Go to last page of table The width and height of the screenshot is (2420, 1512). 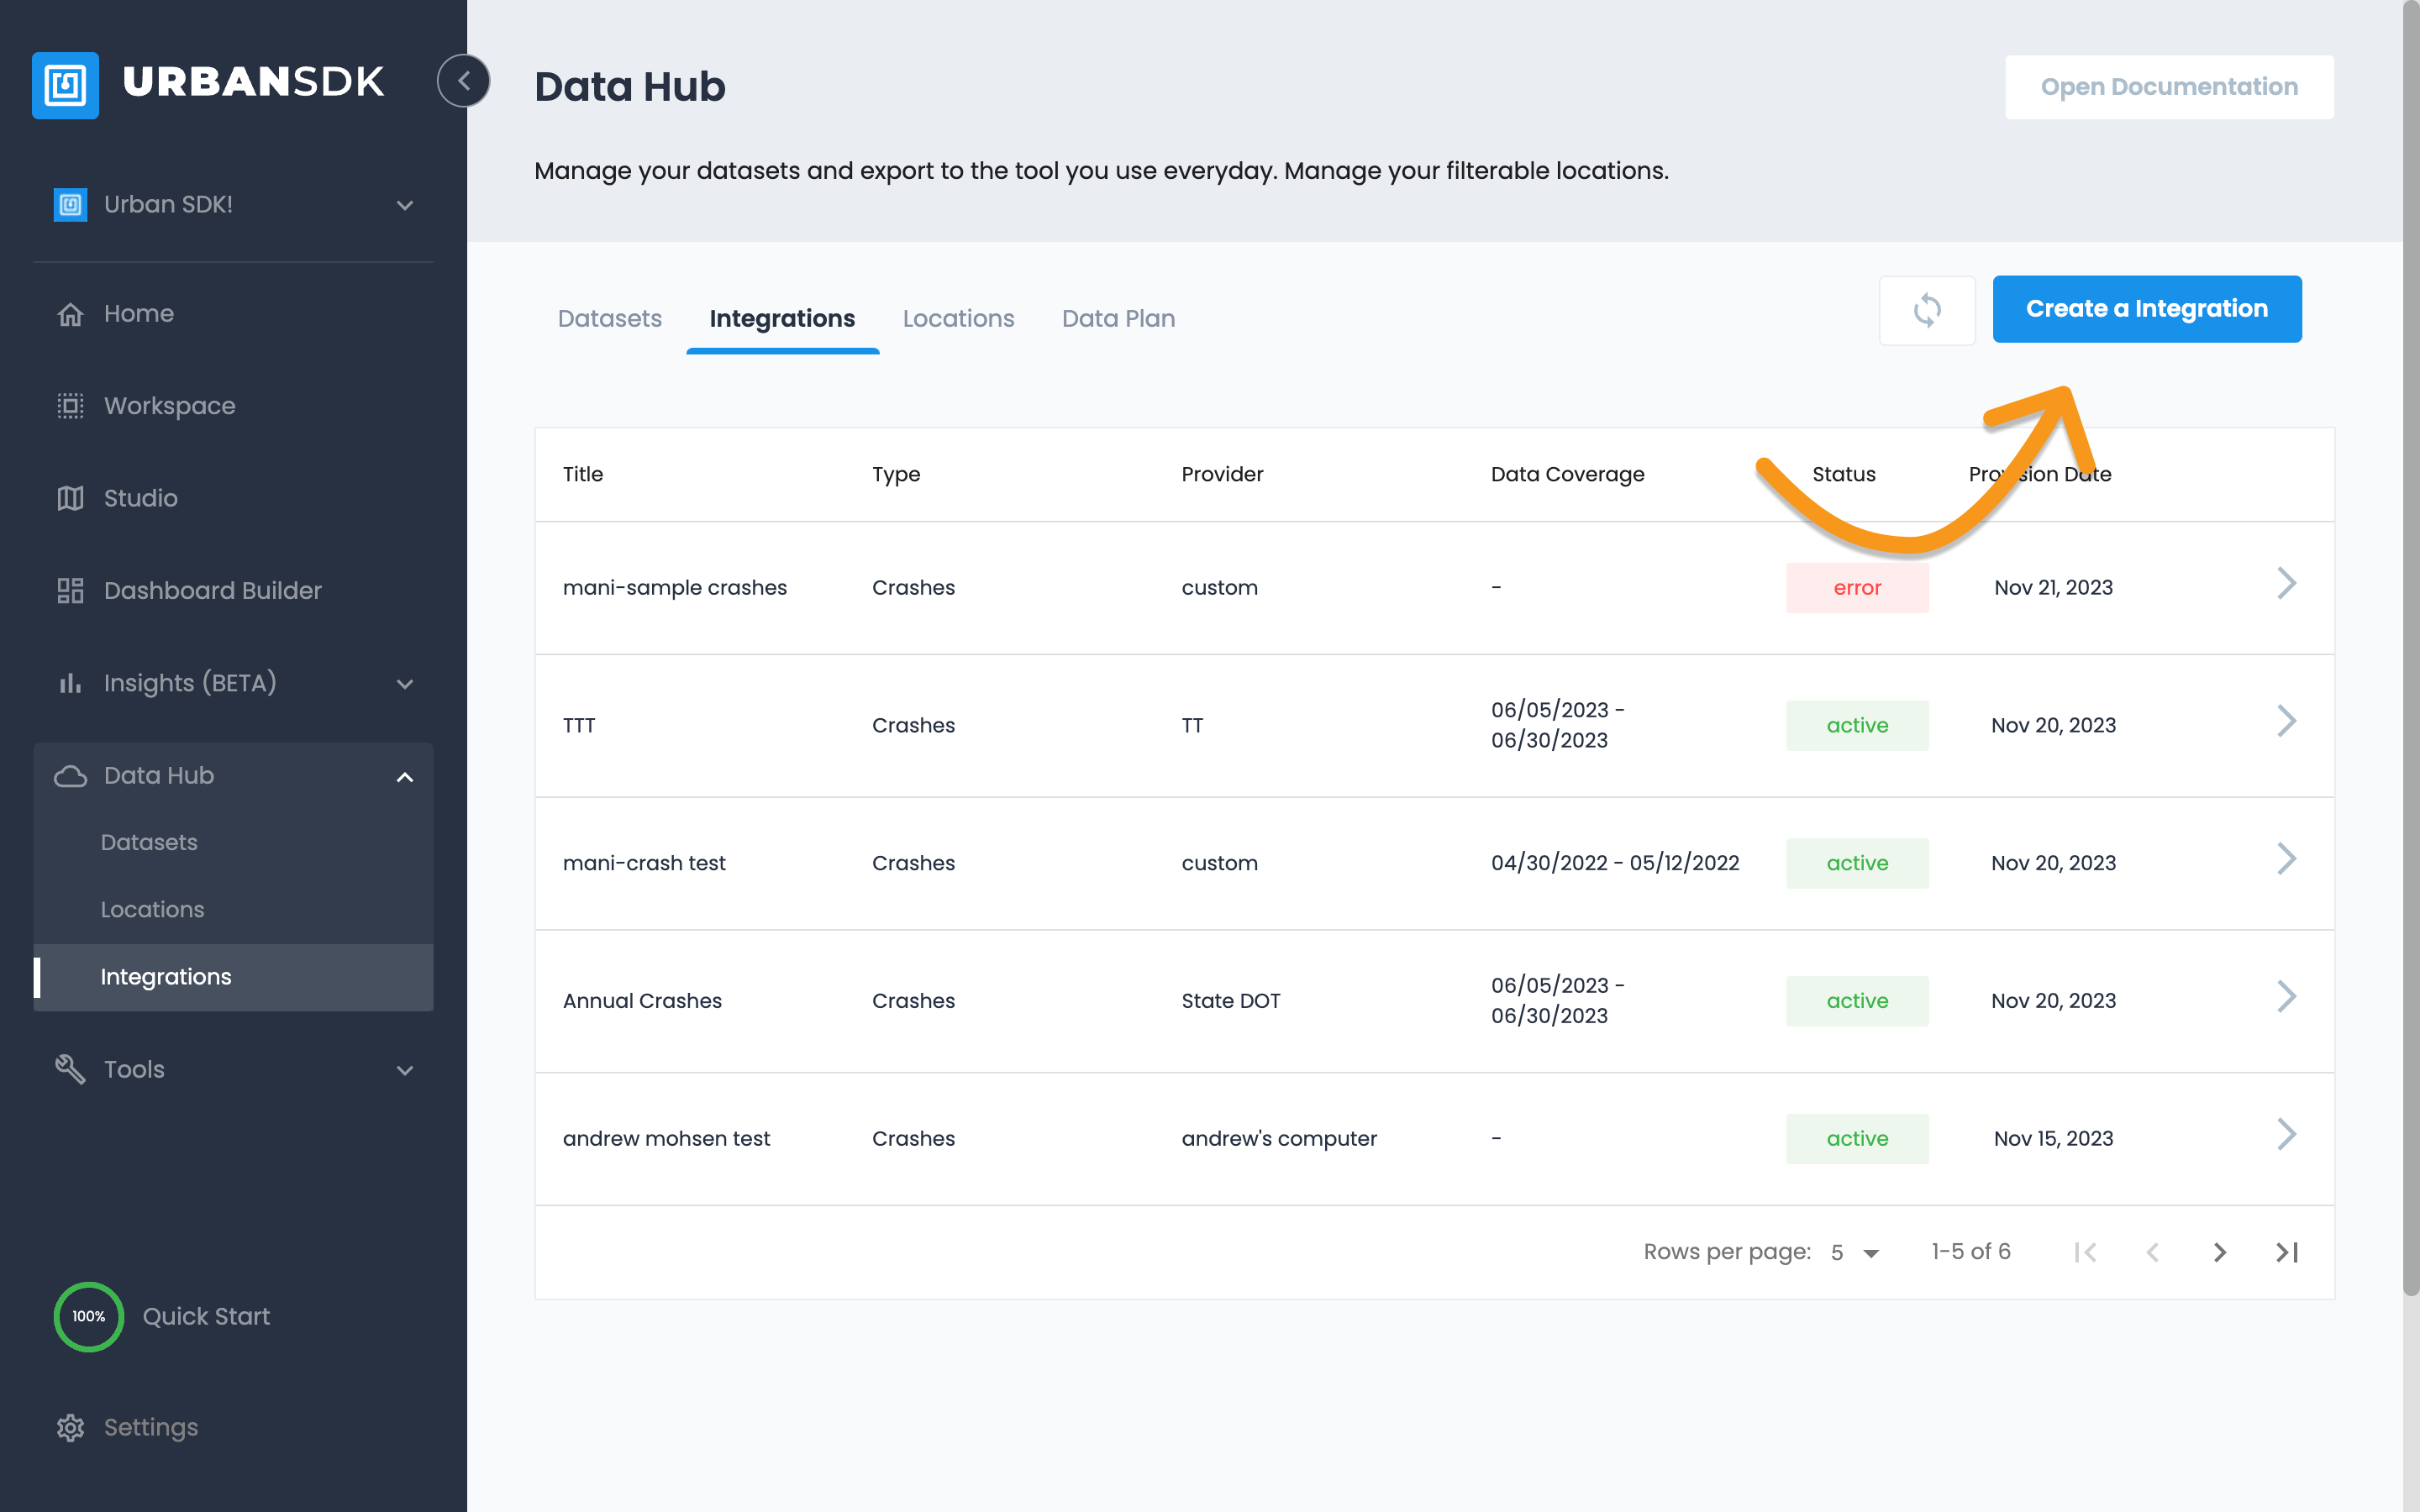(x=2286, y=1252)
